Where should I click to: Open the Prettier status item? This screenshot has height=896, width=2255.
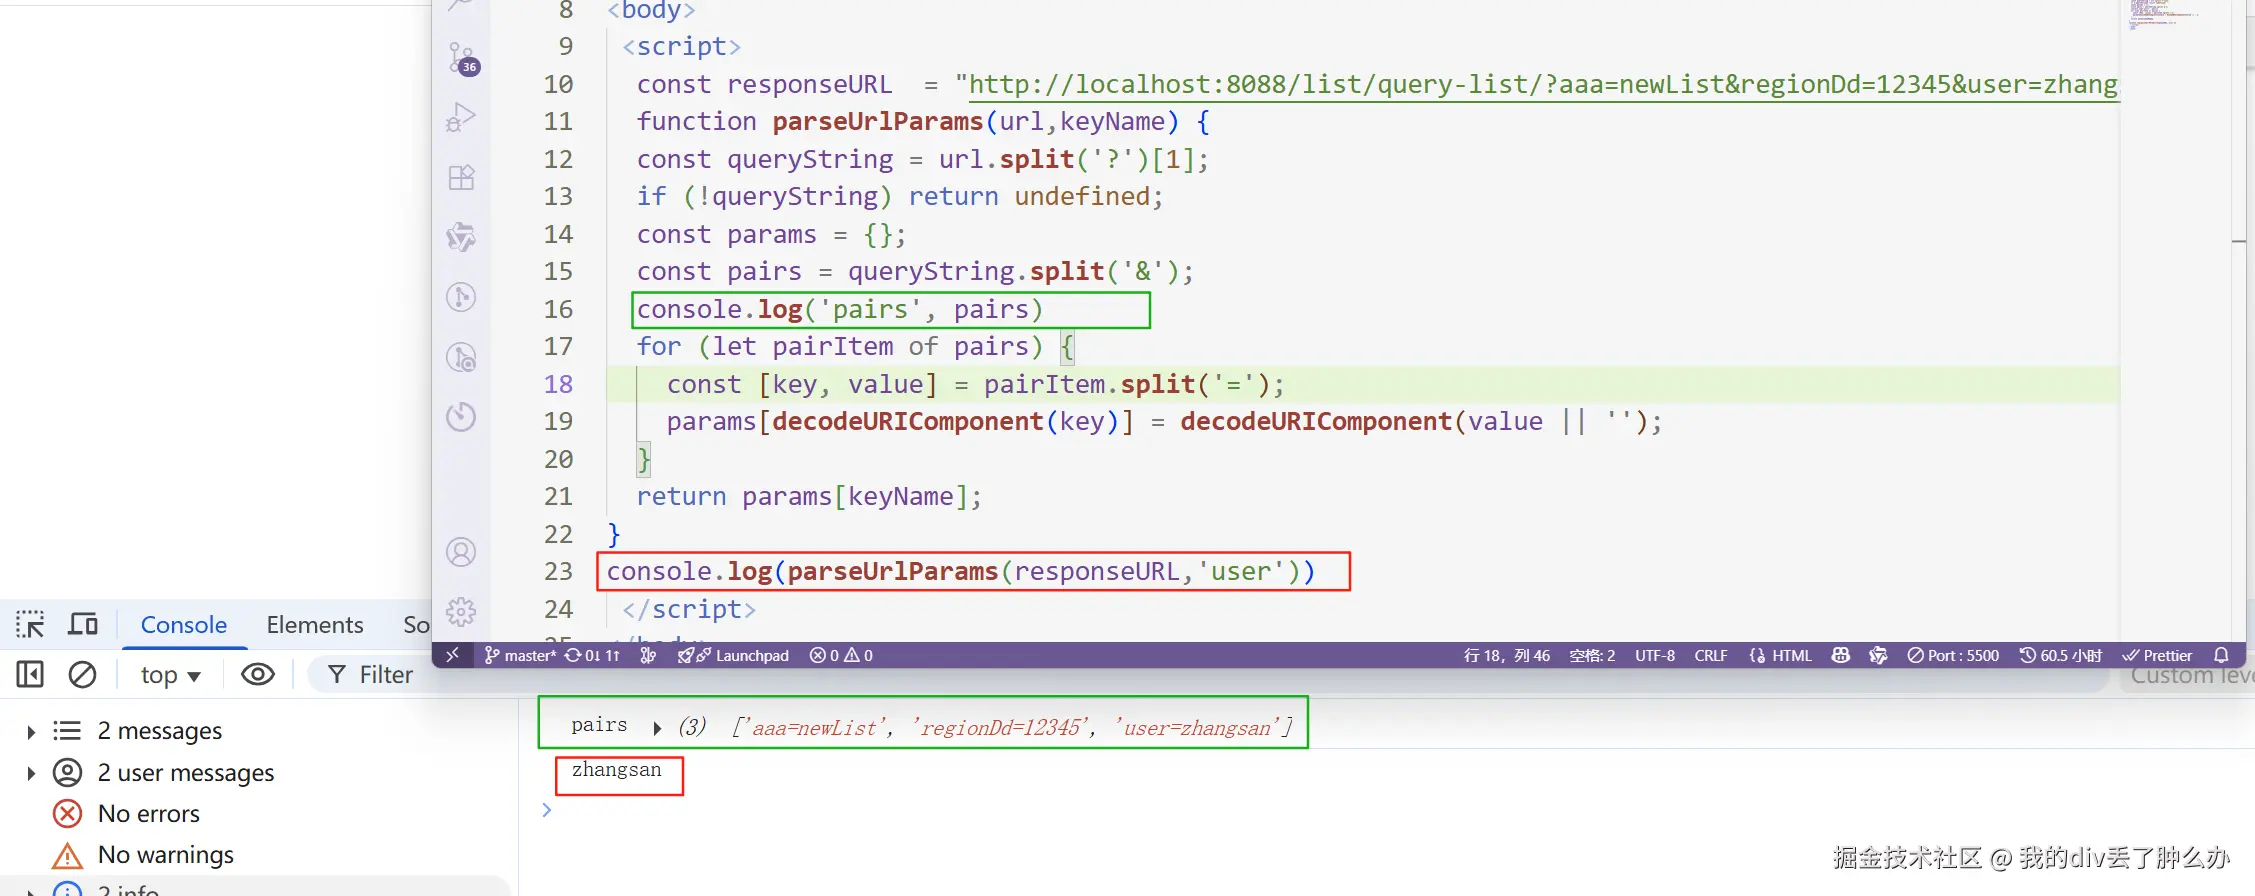pyautogui.click(x=2157, y=655)
